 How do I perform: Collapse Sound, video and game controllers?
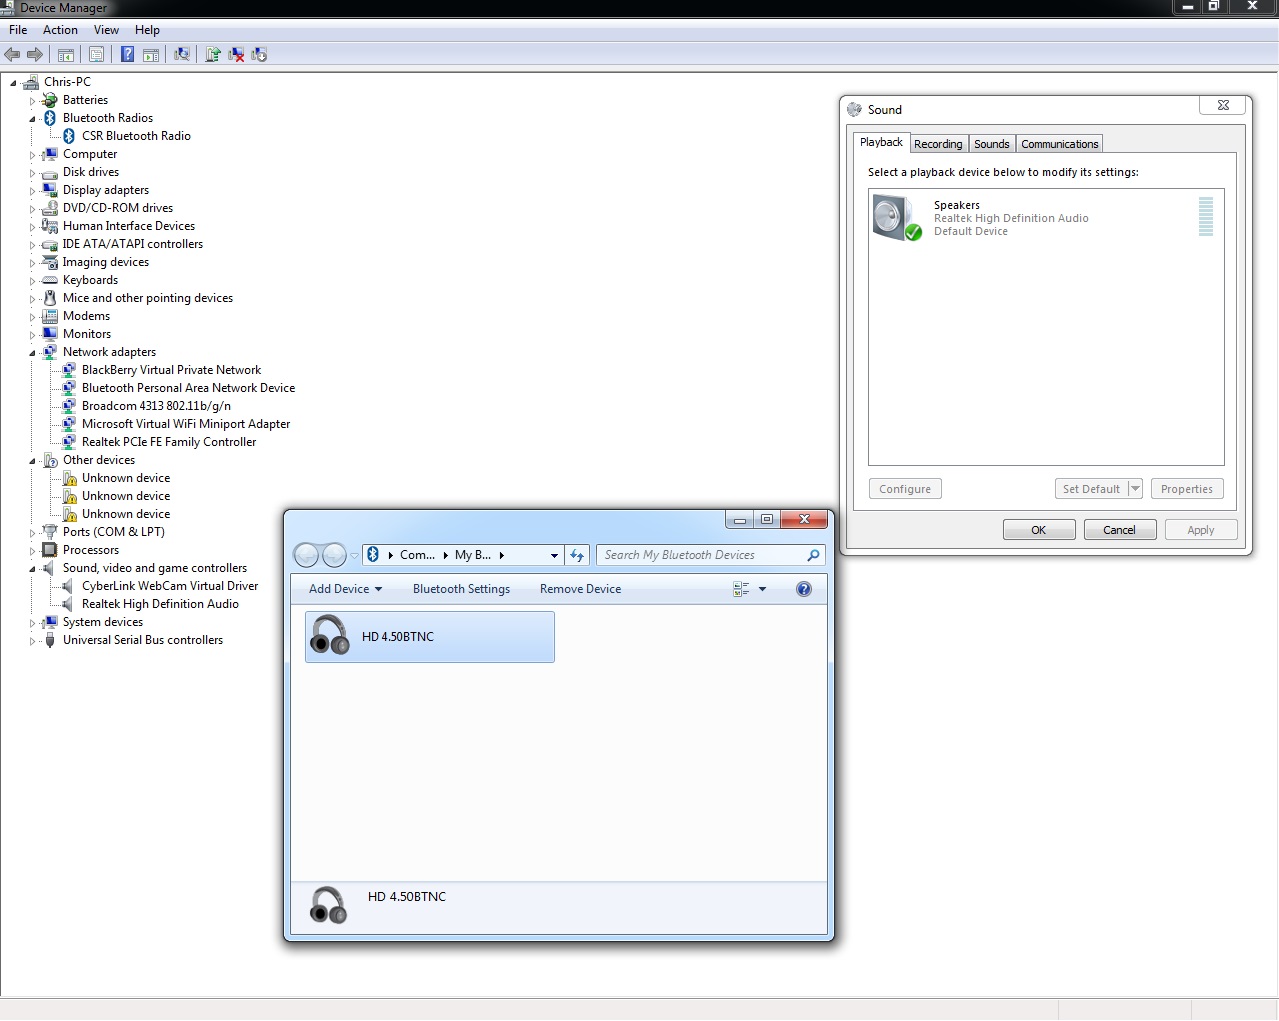[32, 569]
